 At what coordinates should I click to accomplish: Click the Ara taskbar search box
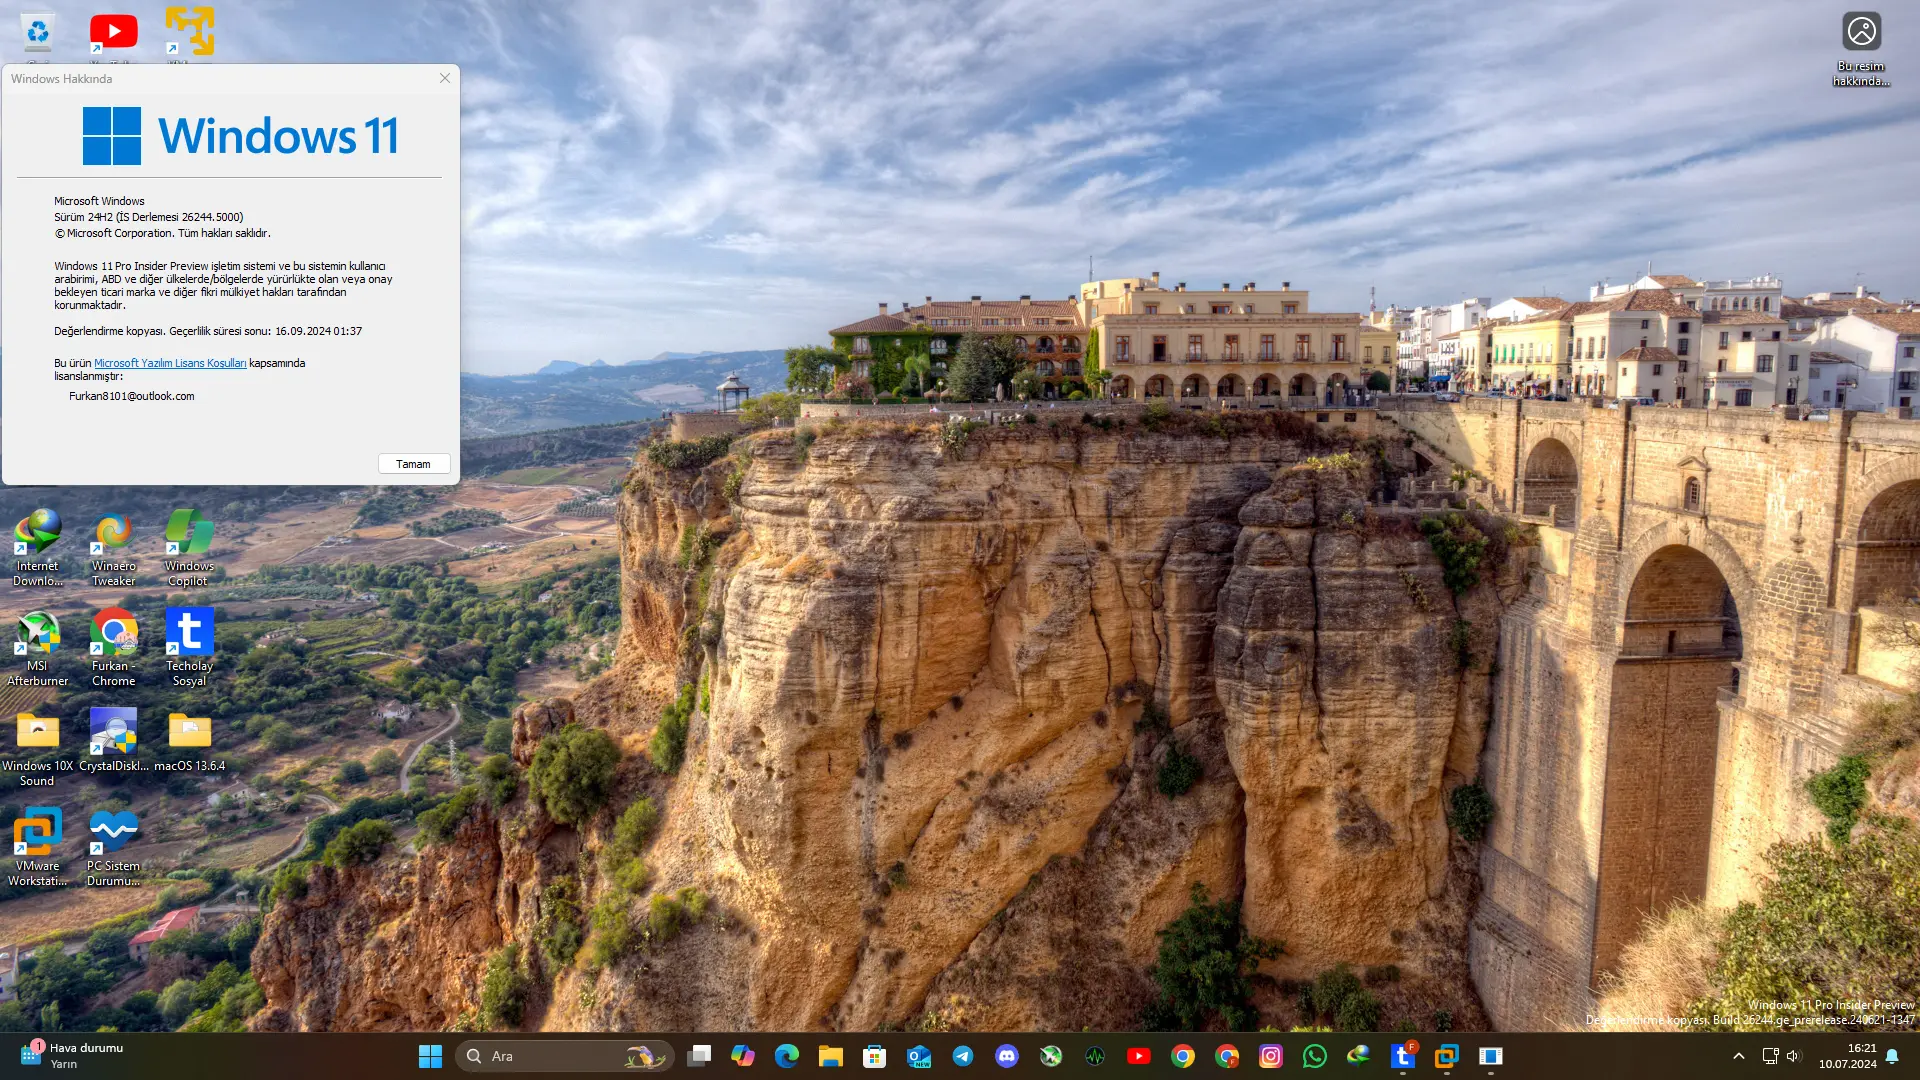565,1056
